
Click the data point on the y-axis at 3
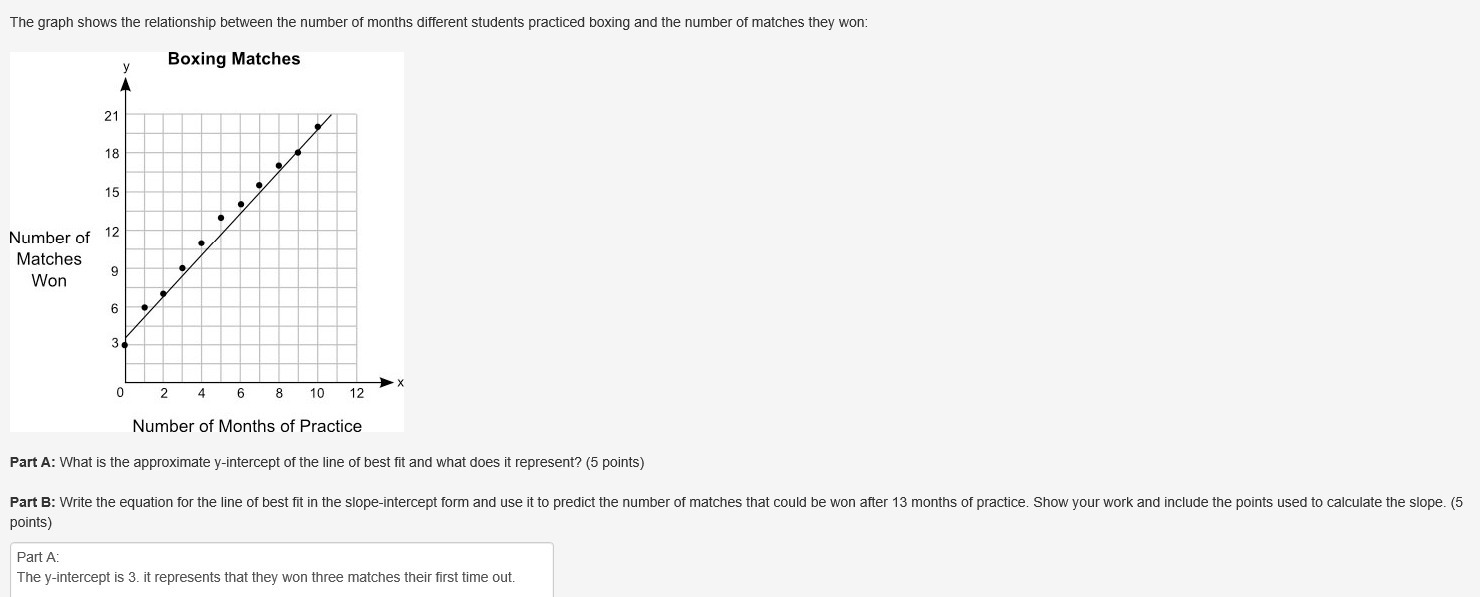tap(124, 345)
